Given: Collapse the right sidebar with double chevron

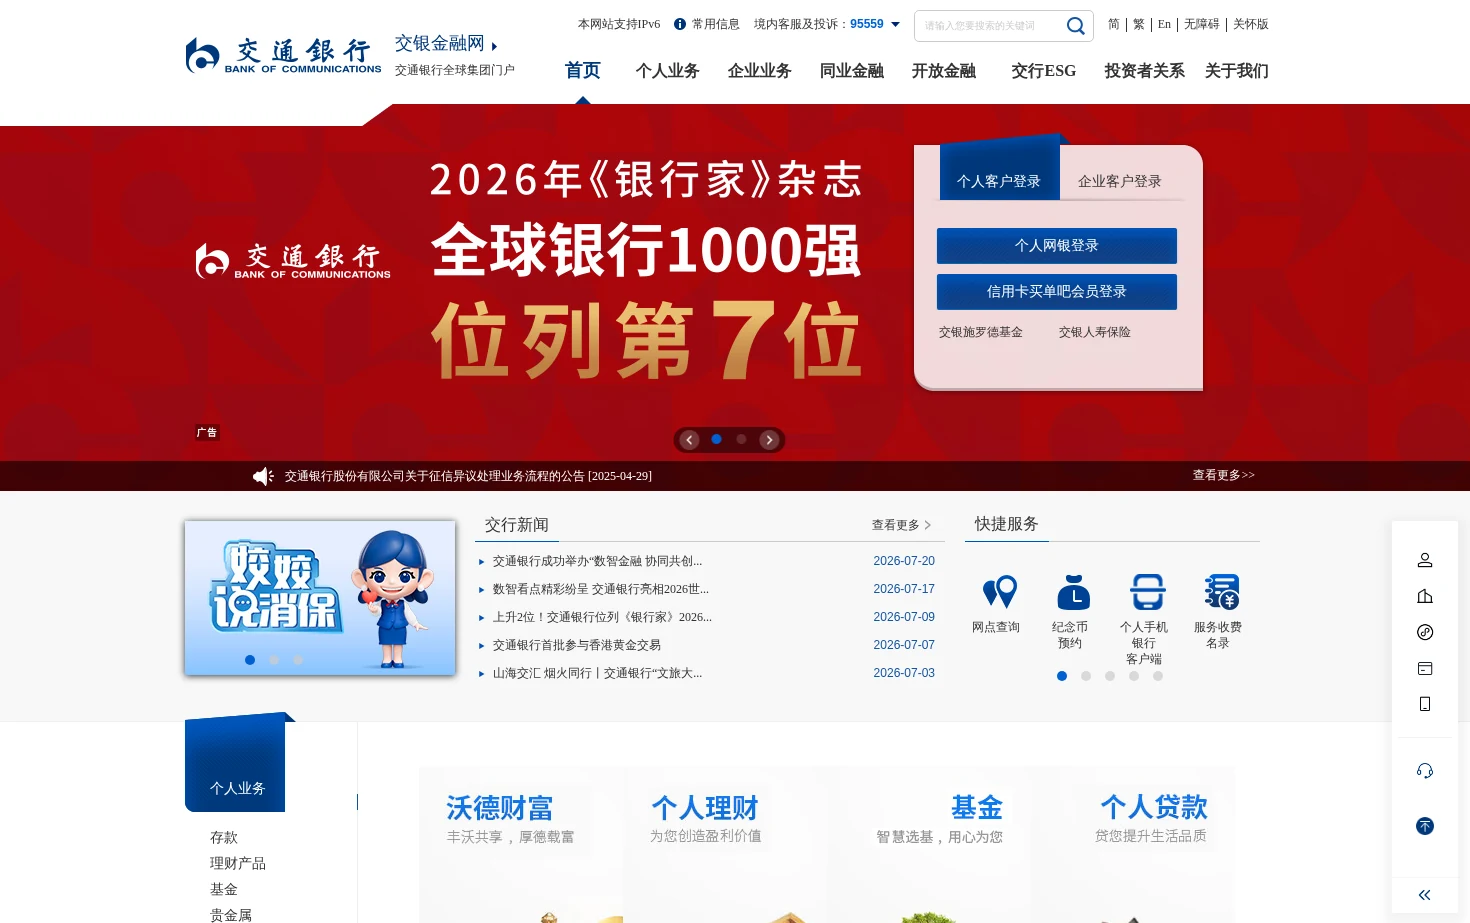Looking at the screenshot, I should (x=1424, y=895).
